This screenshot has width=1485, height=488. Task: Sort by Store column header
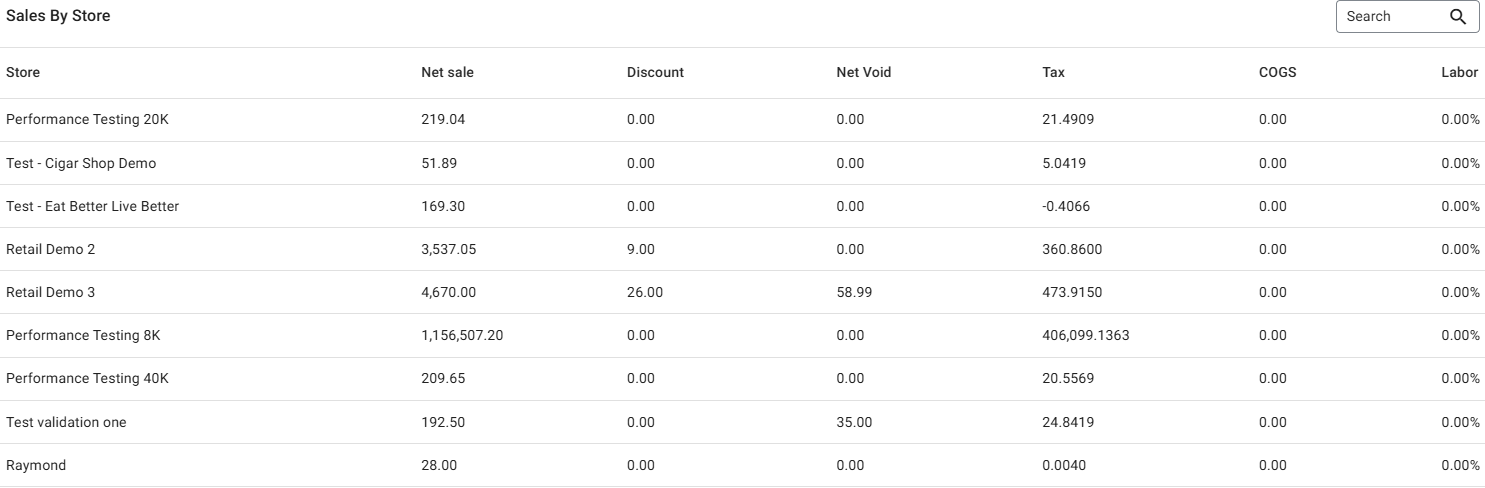tap(23, 73)
